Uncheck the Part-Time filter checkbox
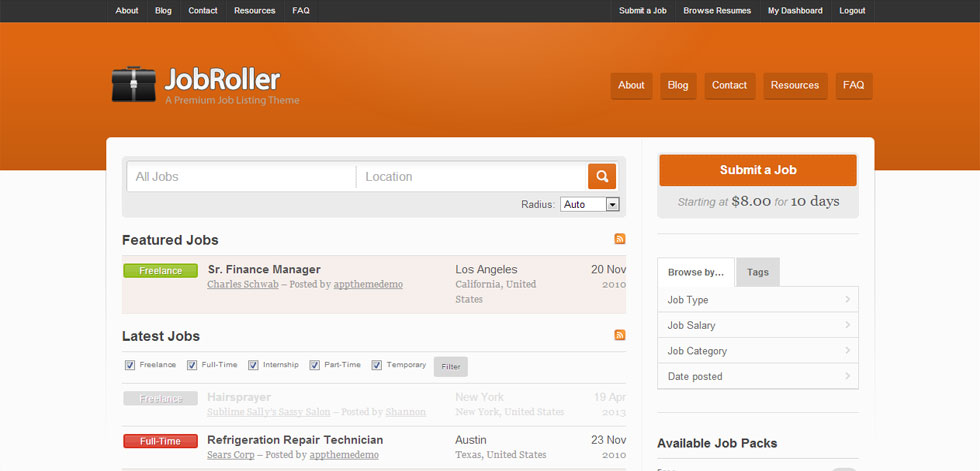 coord(315,365)
